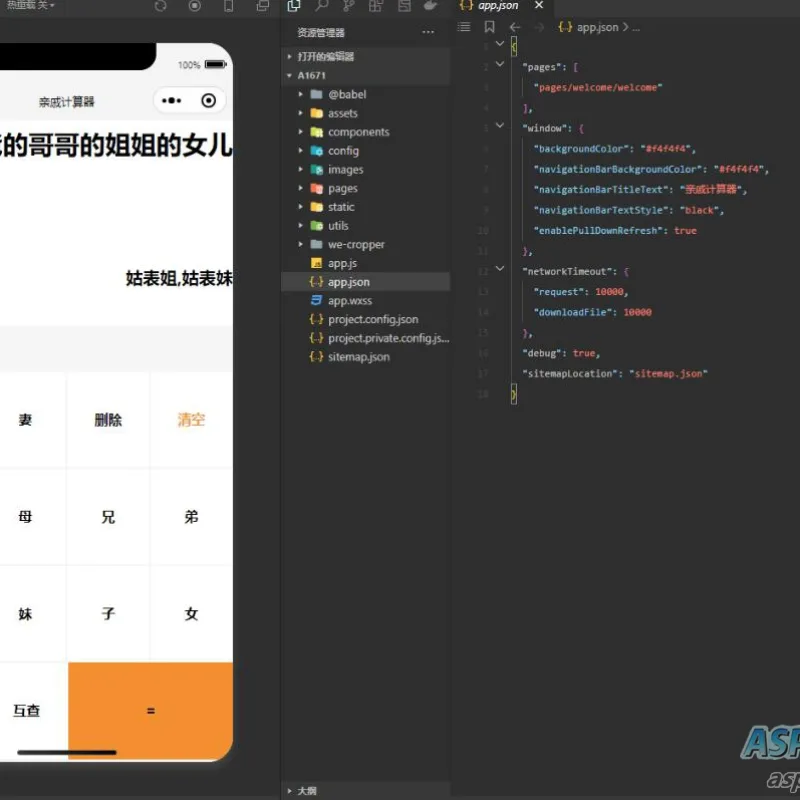Click the mini program capsule close circle
The width and height of the screenshot is (800, 800).
[208, 101]
